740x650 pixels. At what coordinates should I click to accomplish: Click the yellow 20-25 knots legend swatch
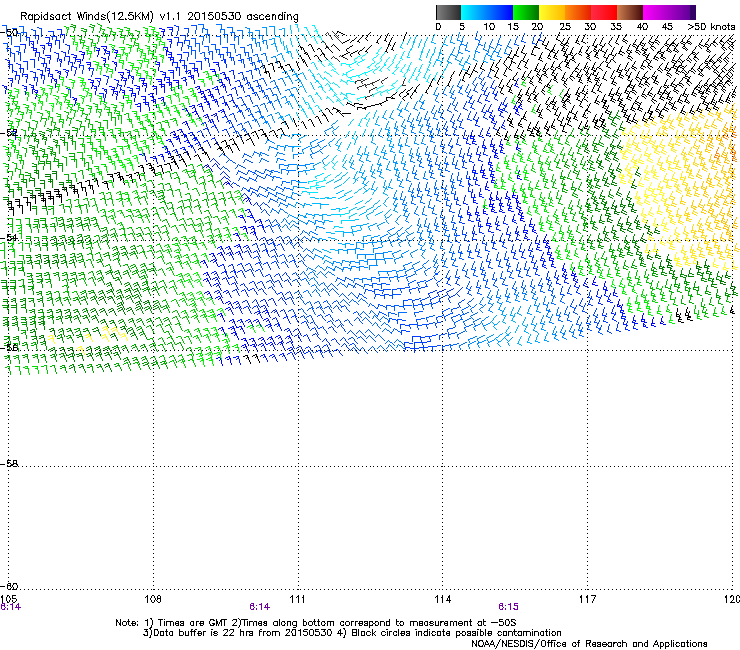pyautogui.click(x=552, y=12)
